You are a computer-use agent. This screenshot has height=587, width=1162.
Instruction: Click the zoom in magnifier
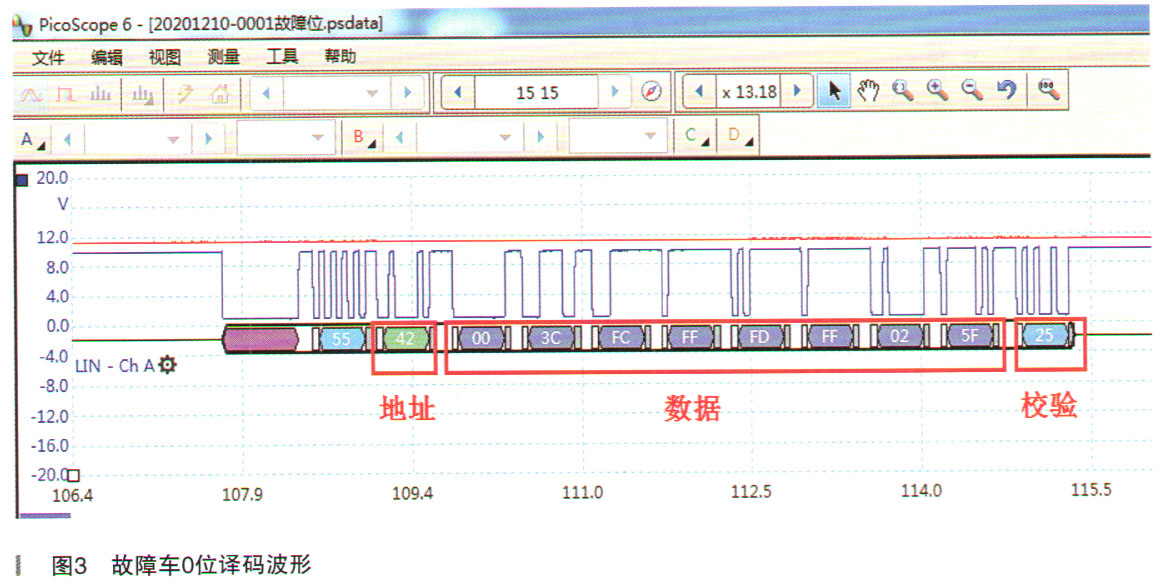[937, 90]
